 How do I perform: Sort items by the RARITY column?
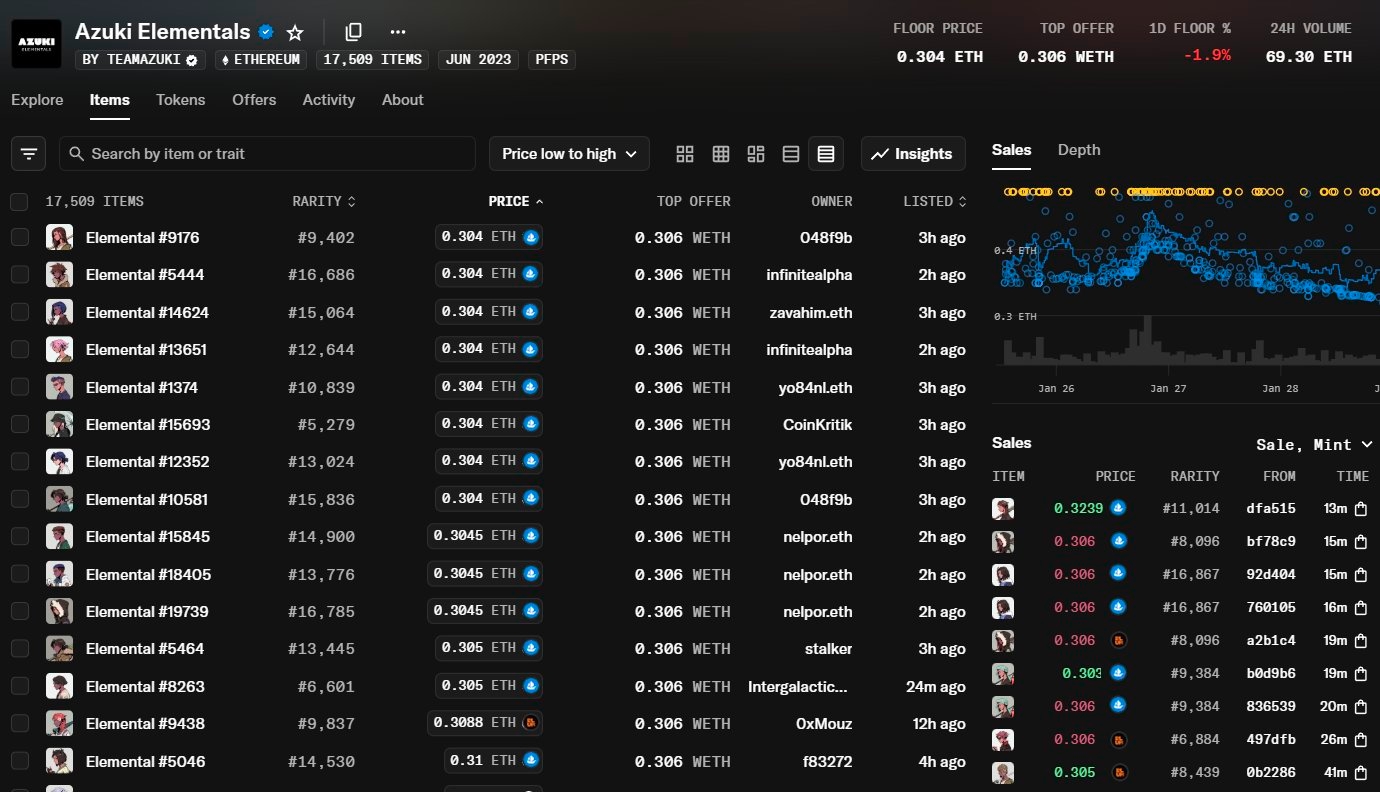tap(324, 202)
